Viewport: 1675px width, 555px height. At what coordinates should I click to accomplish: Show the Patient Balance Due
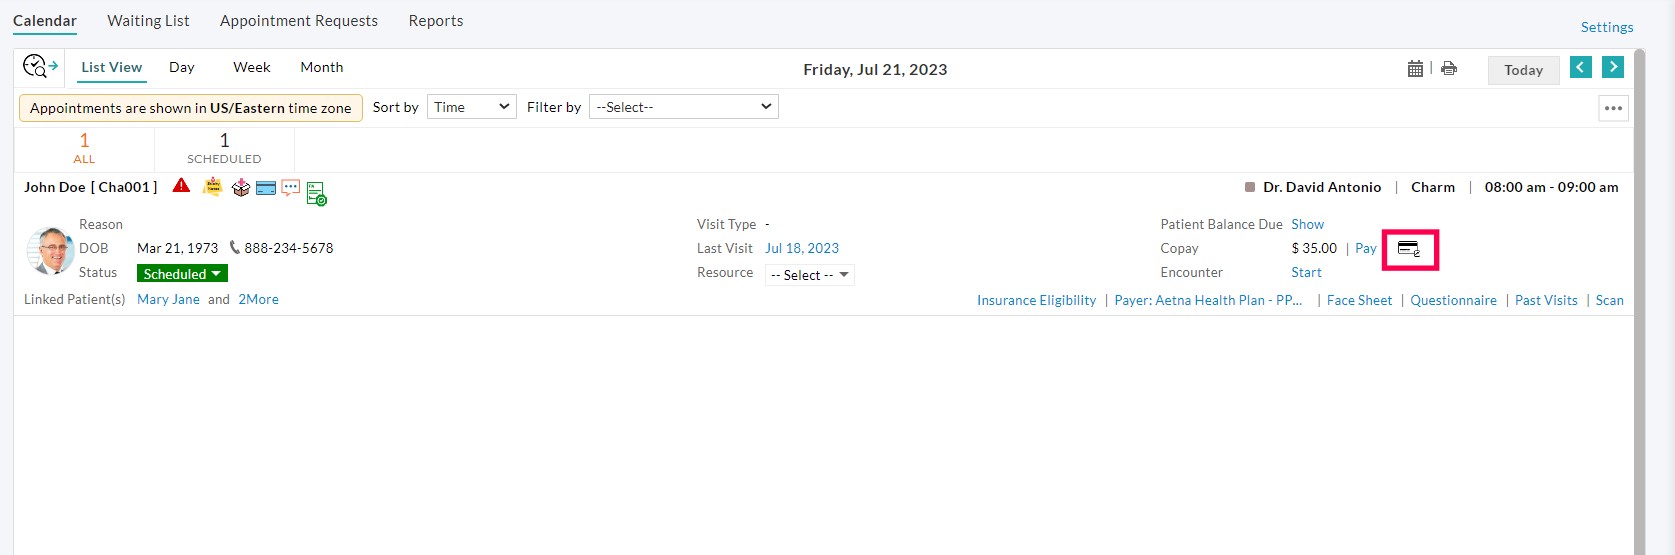pyautogui.click(x=1307, y=224)
